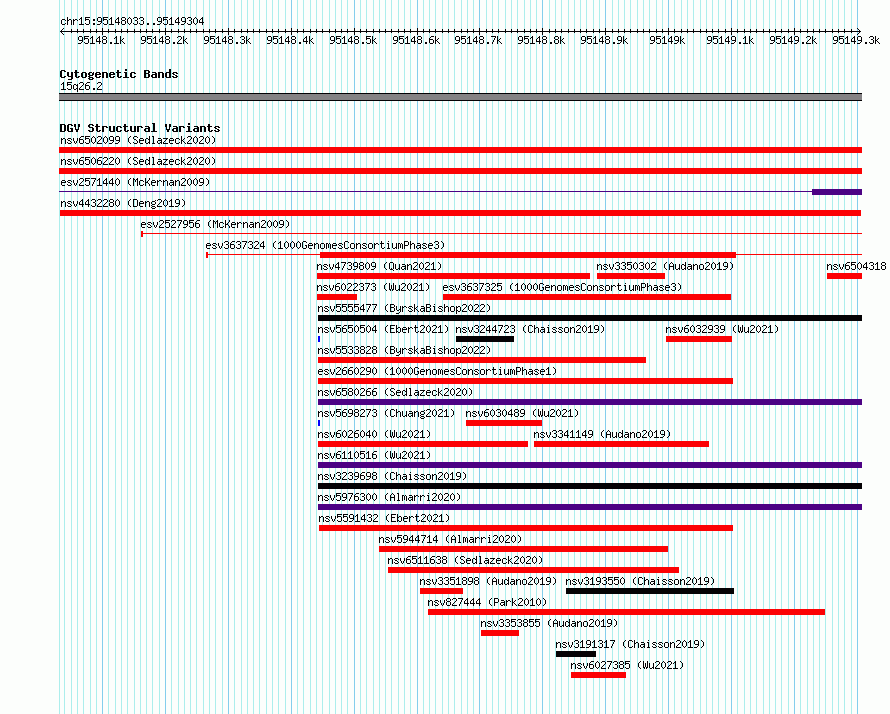Click esv2527956 (McKernan2009) label
890x714 pixels.
click(215, 224)
